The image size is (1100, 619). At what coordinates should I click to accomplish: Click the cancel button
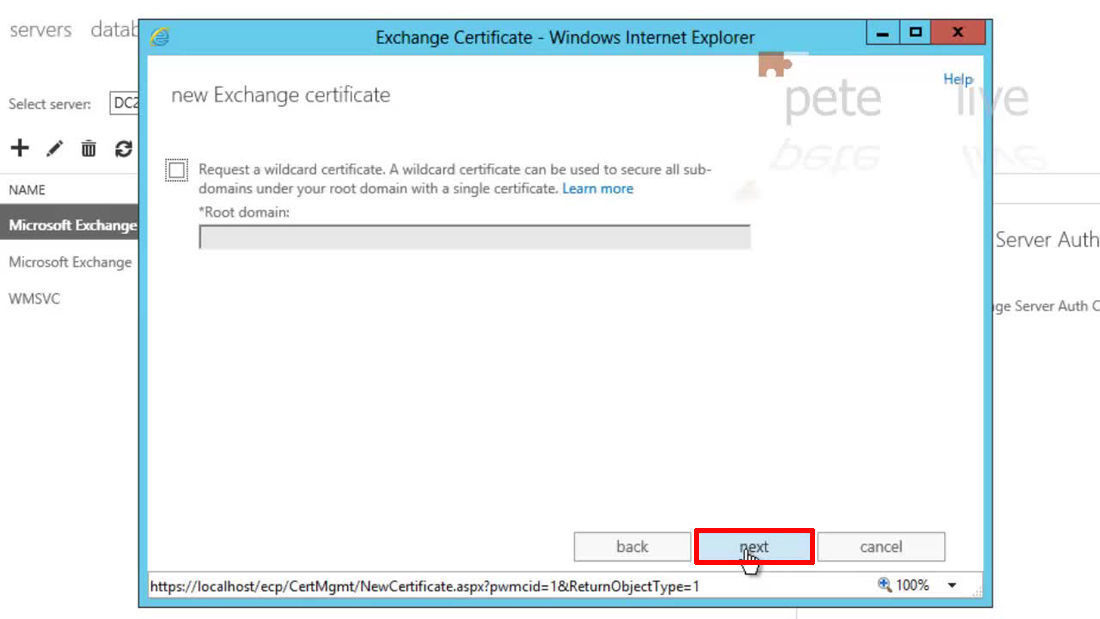pos(881,547)
